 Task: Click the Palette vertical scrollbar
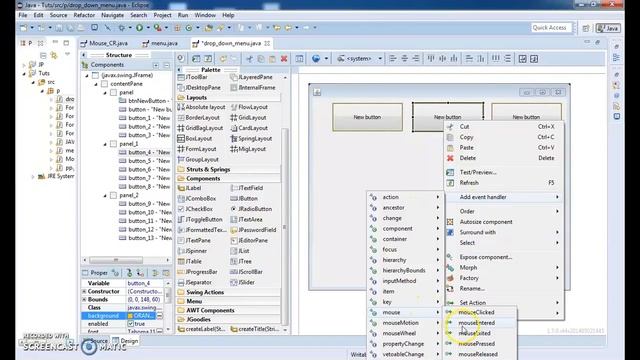[x=284, y=227]
